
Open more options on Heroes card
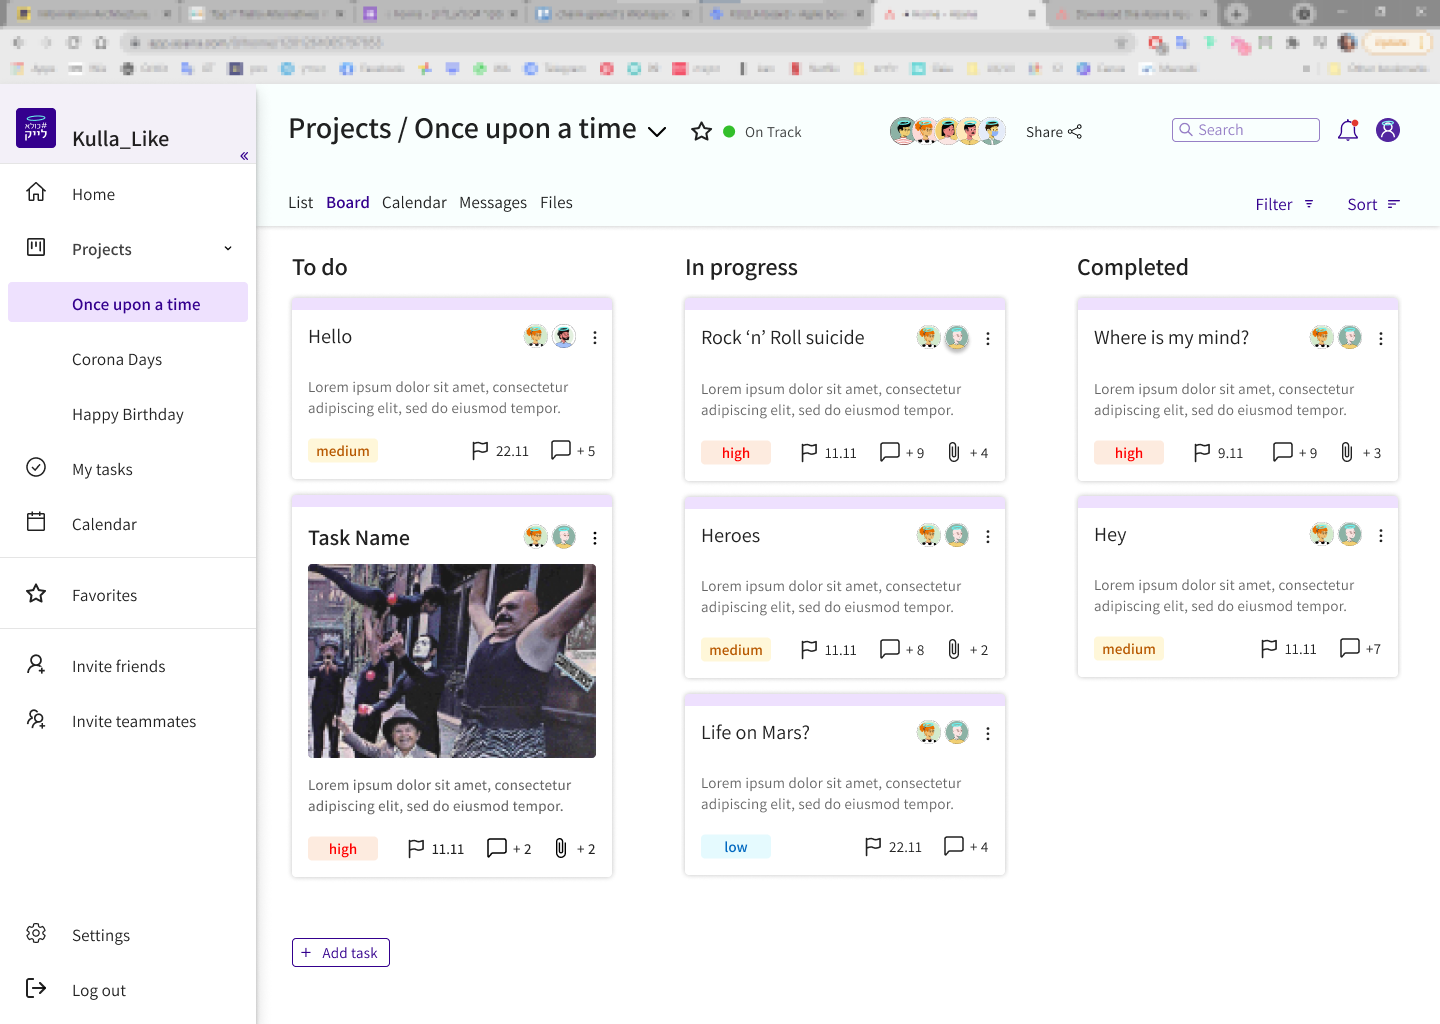click(988, 537)
